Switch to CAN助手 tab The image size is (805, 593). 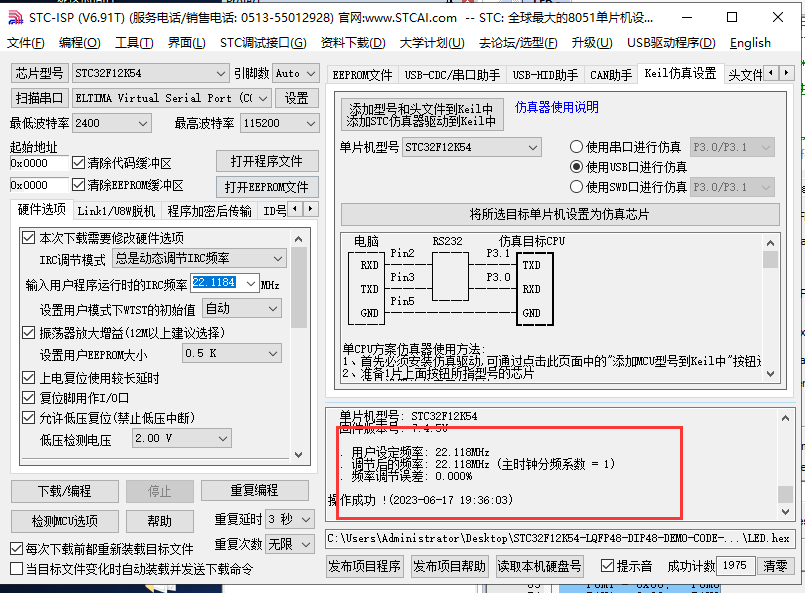(610, 75)
